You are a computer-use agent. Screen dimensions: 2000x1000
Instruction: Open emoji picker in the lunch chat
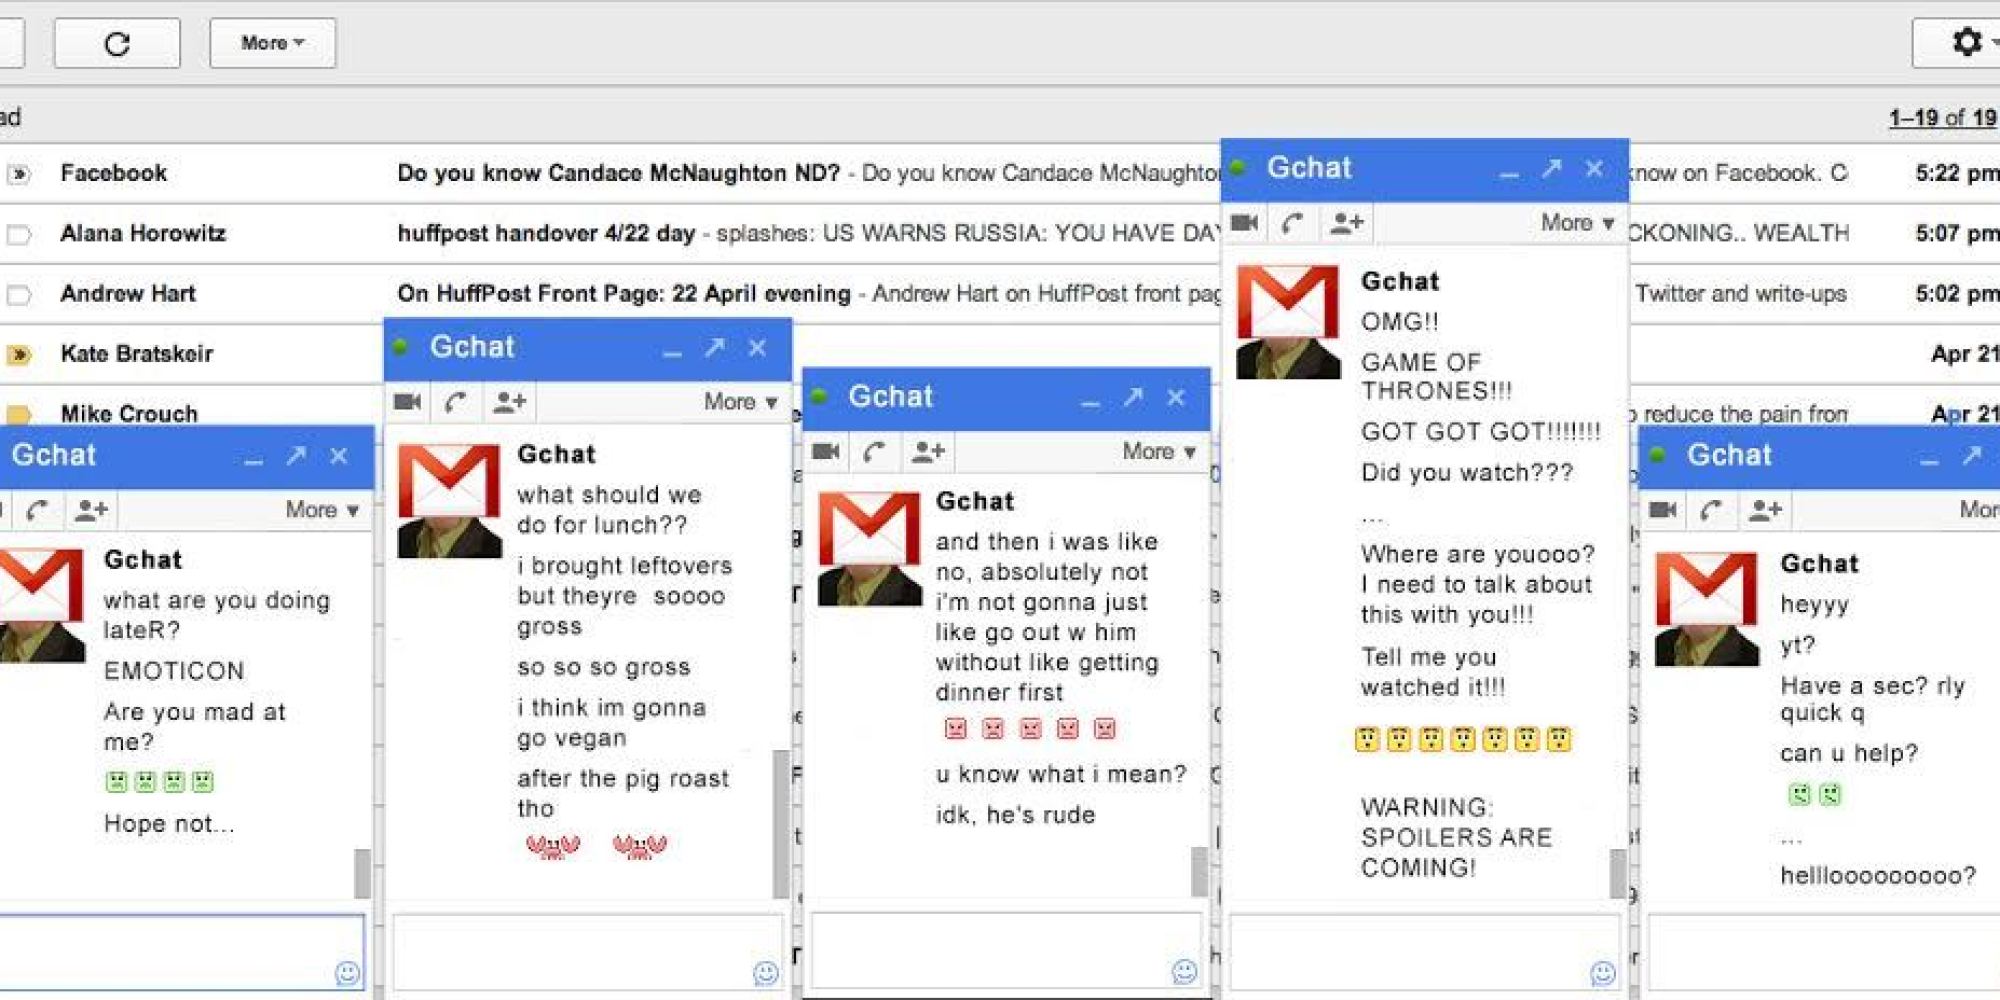click(766, 973)
